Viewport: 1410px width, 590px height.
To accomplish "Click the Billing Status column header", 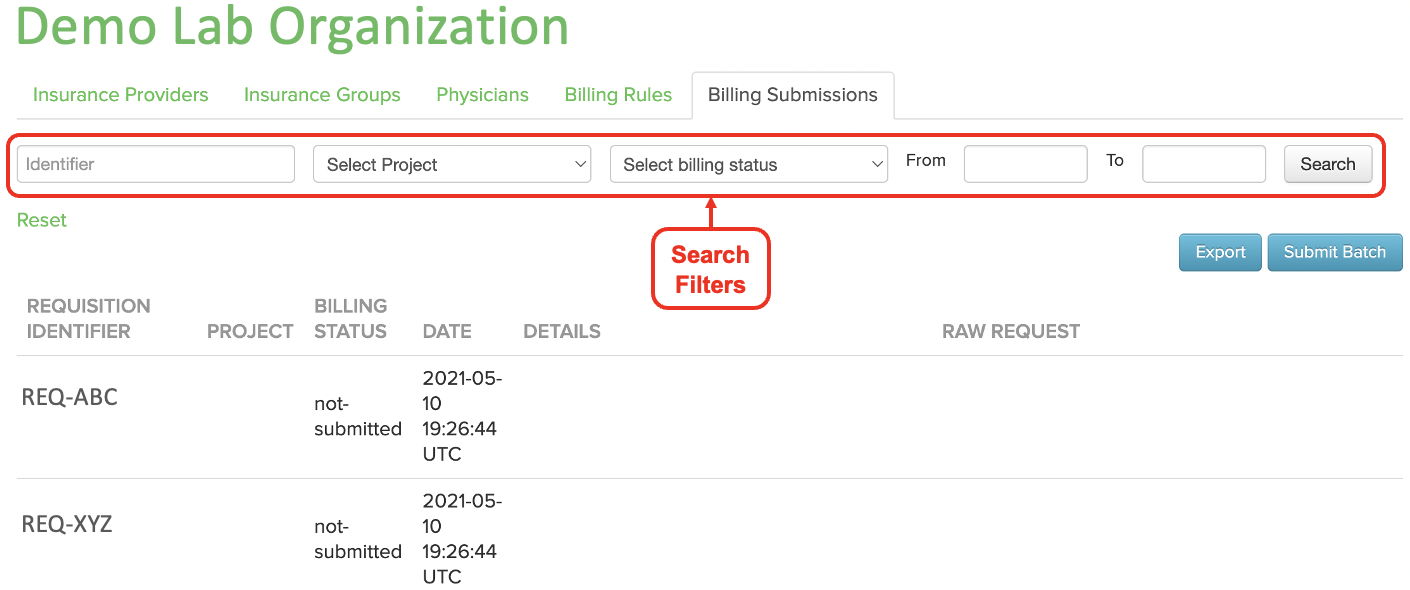I will [350, 318].
